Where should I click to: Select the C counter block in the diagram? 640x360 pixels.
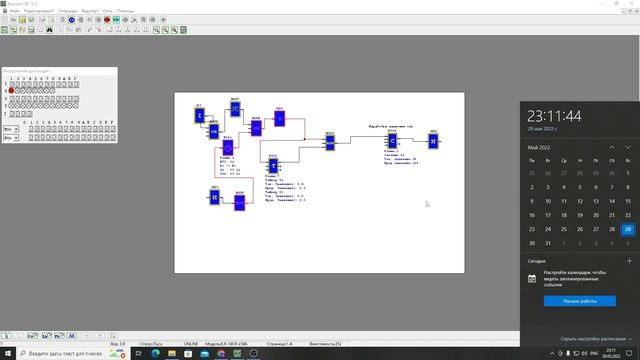tap(392, 141)
